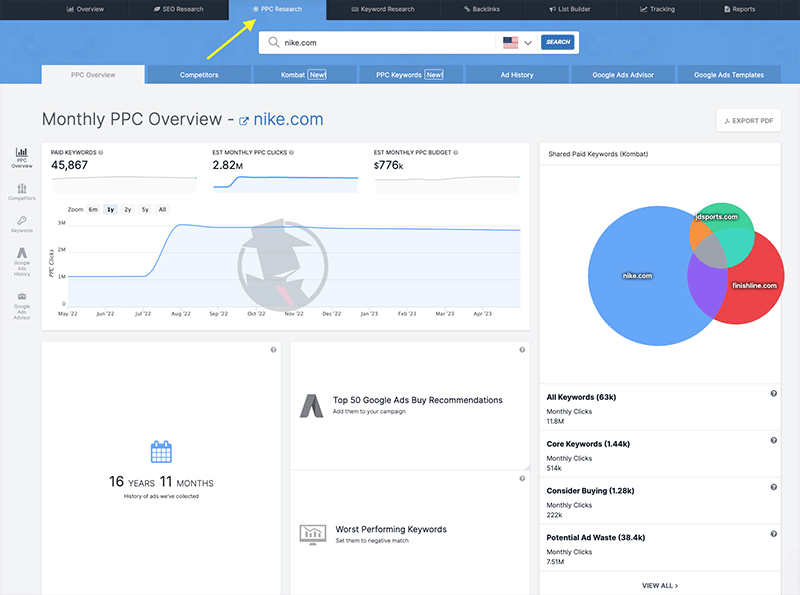Open PPC Research top navigation tab
The height and width of the screenshot is (595, 800).
277,9
